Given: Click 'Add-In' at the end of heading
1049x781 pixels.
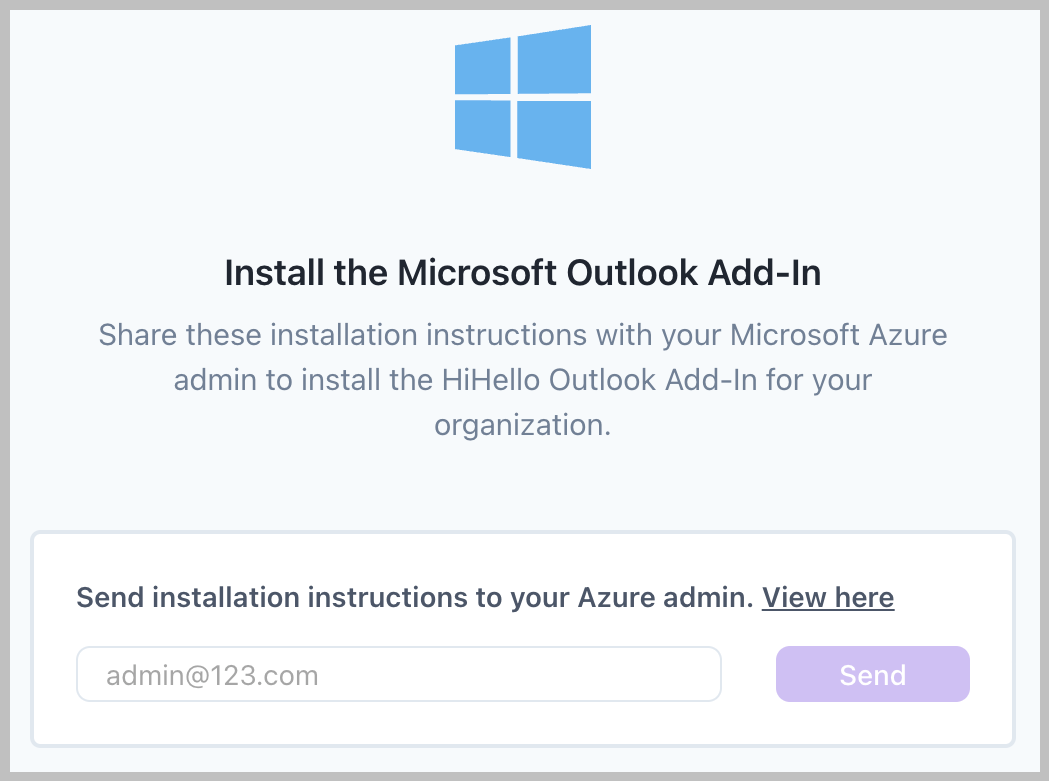Looking at the screenshot, I should click(x=765, y=273).
